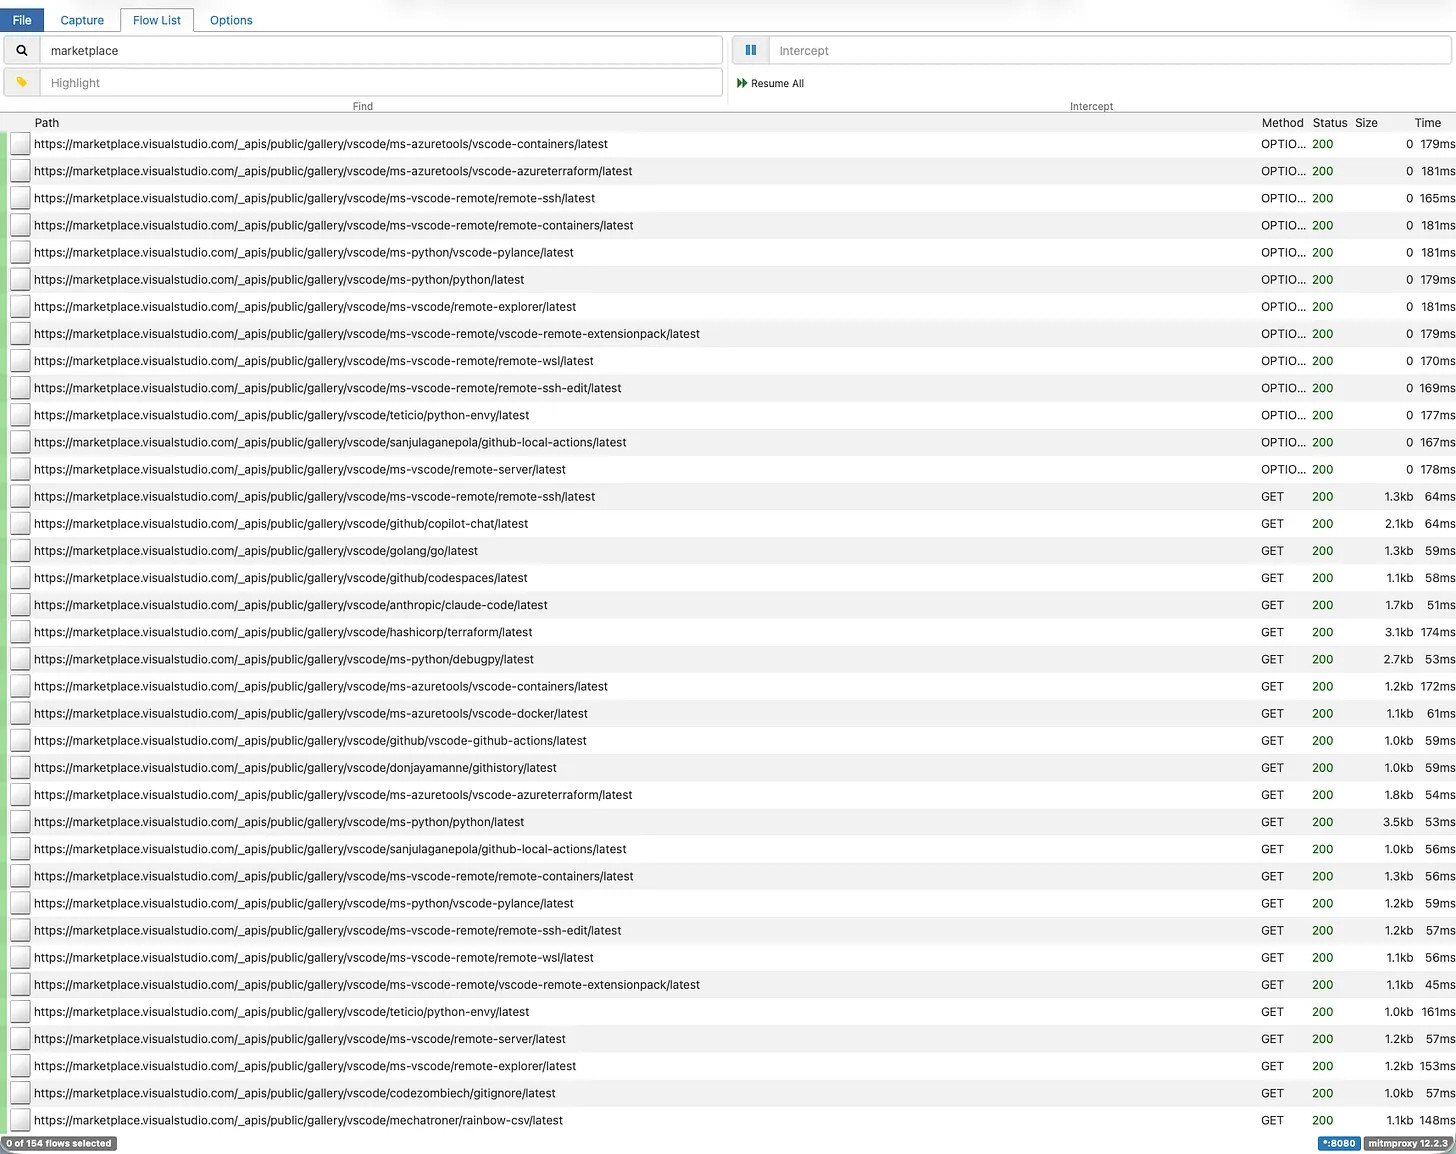
Task: Sort flows by the Method column header
Action: pyautogui.click(x=1282, y=123)
